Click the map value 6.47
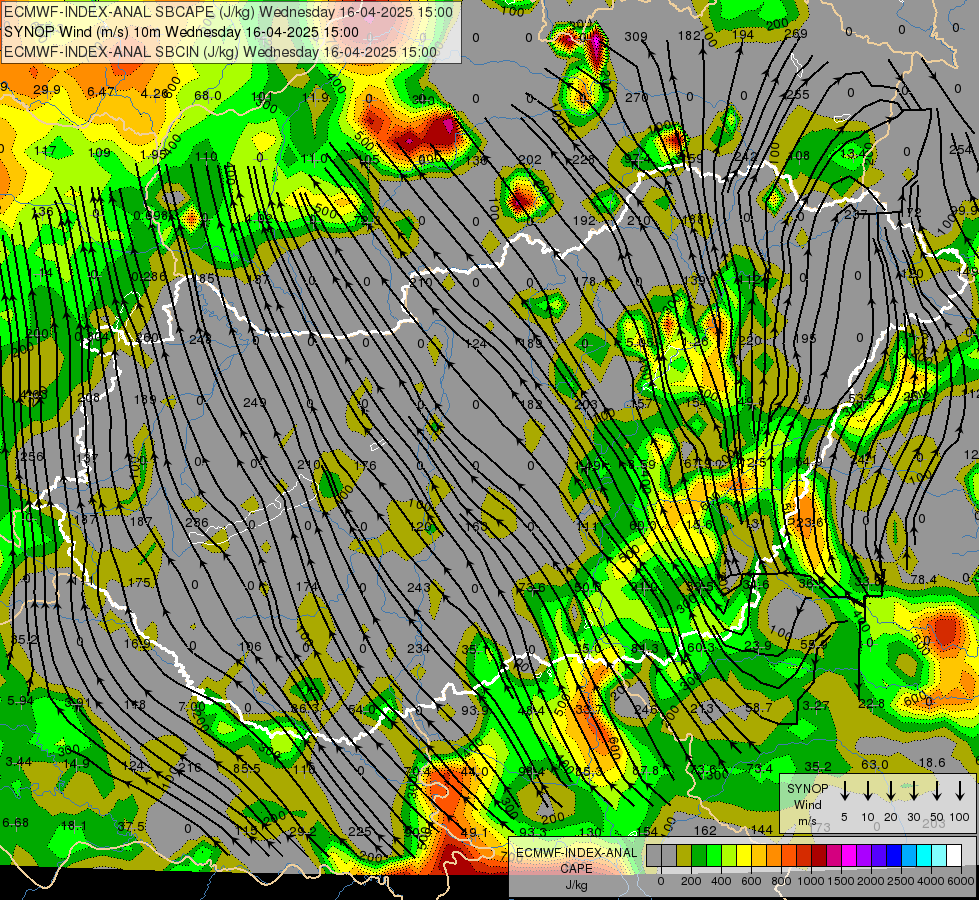The width and height of the screenshot is (979, 900). click(101, 91)
